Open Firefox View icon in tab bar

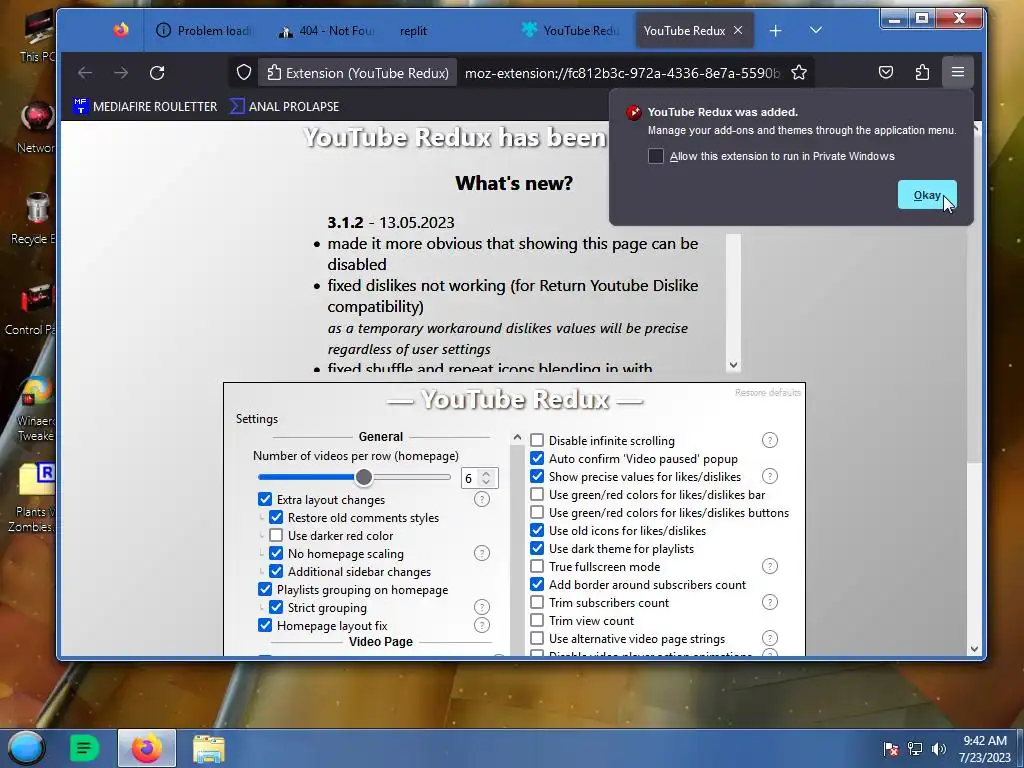click(x=121, y=30)
